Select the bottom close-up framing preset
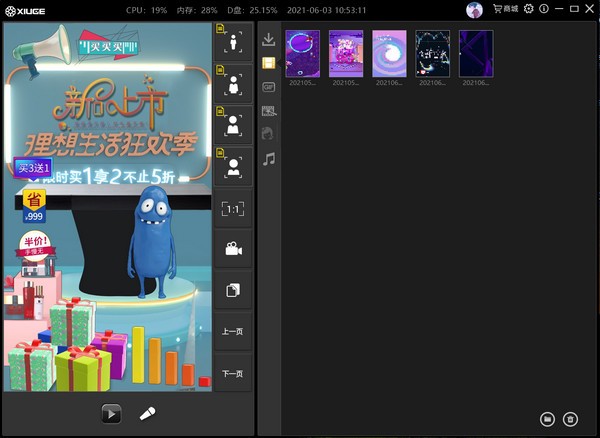600x438 pixels. 234,167
